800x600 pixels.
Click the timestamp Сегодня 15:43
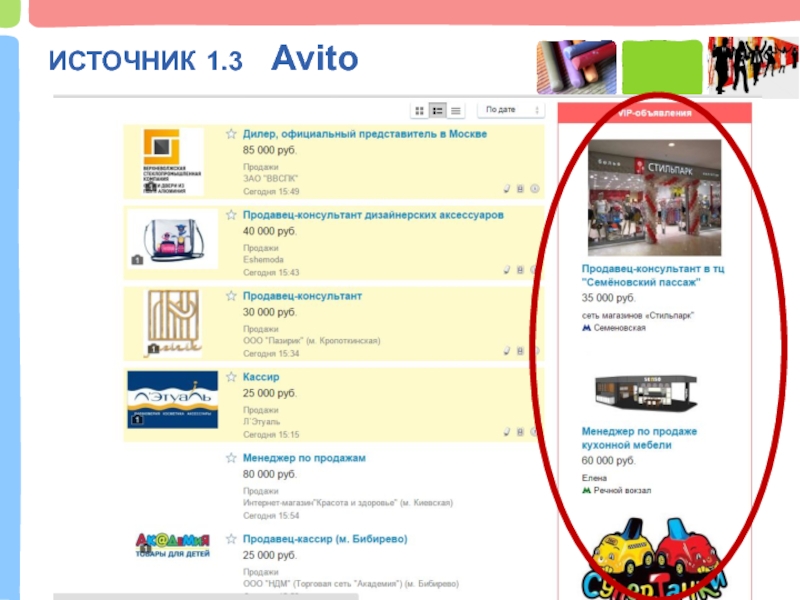point(271,273)
